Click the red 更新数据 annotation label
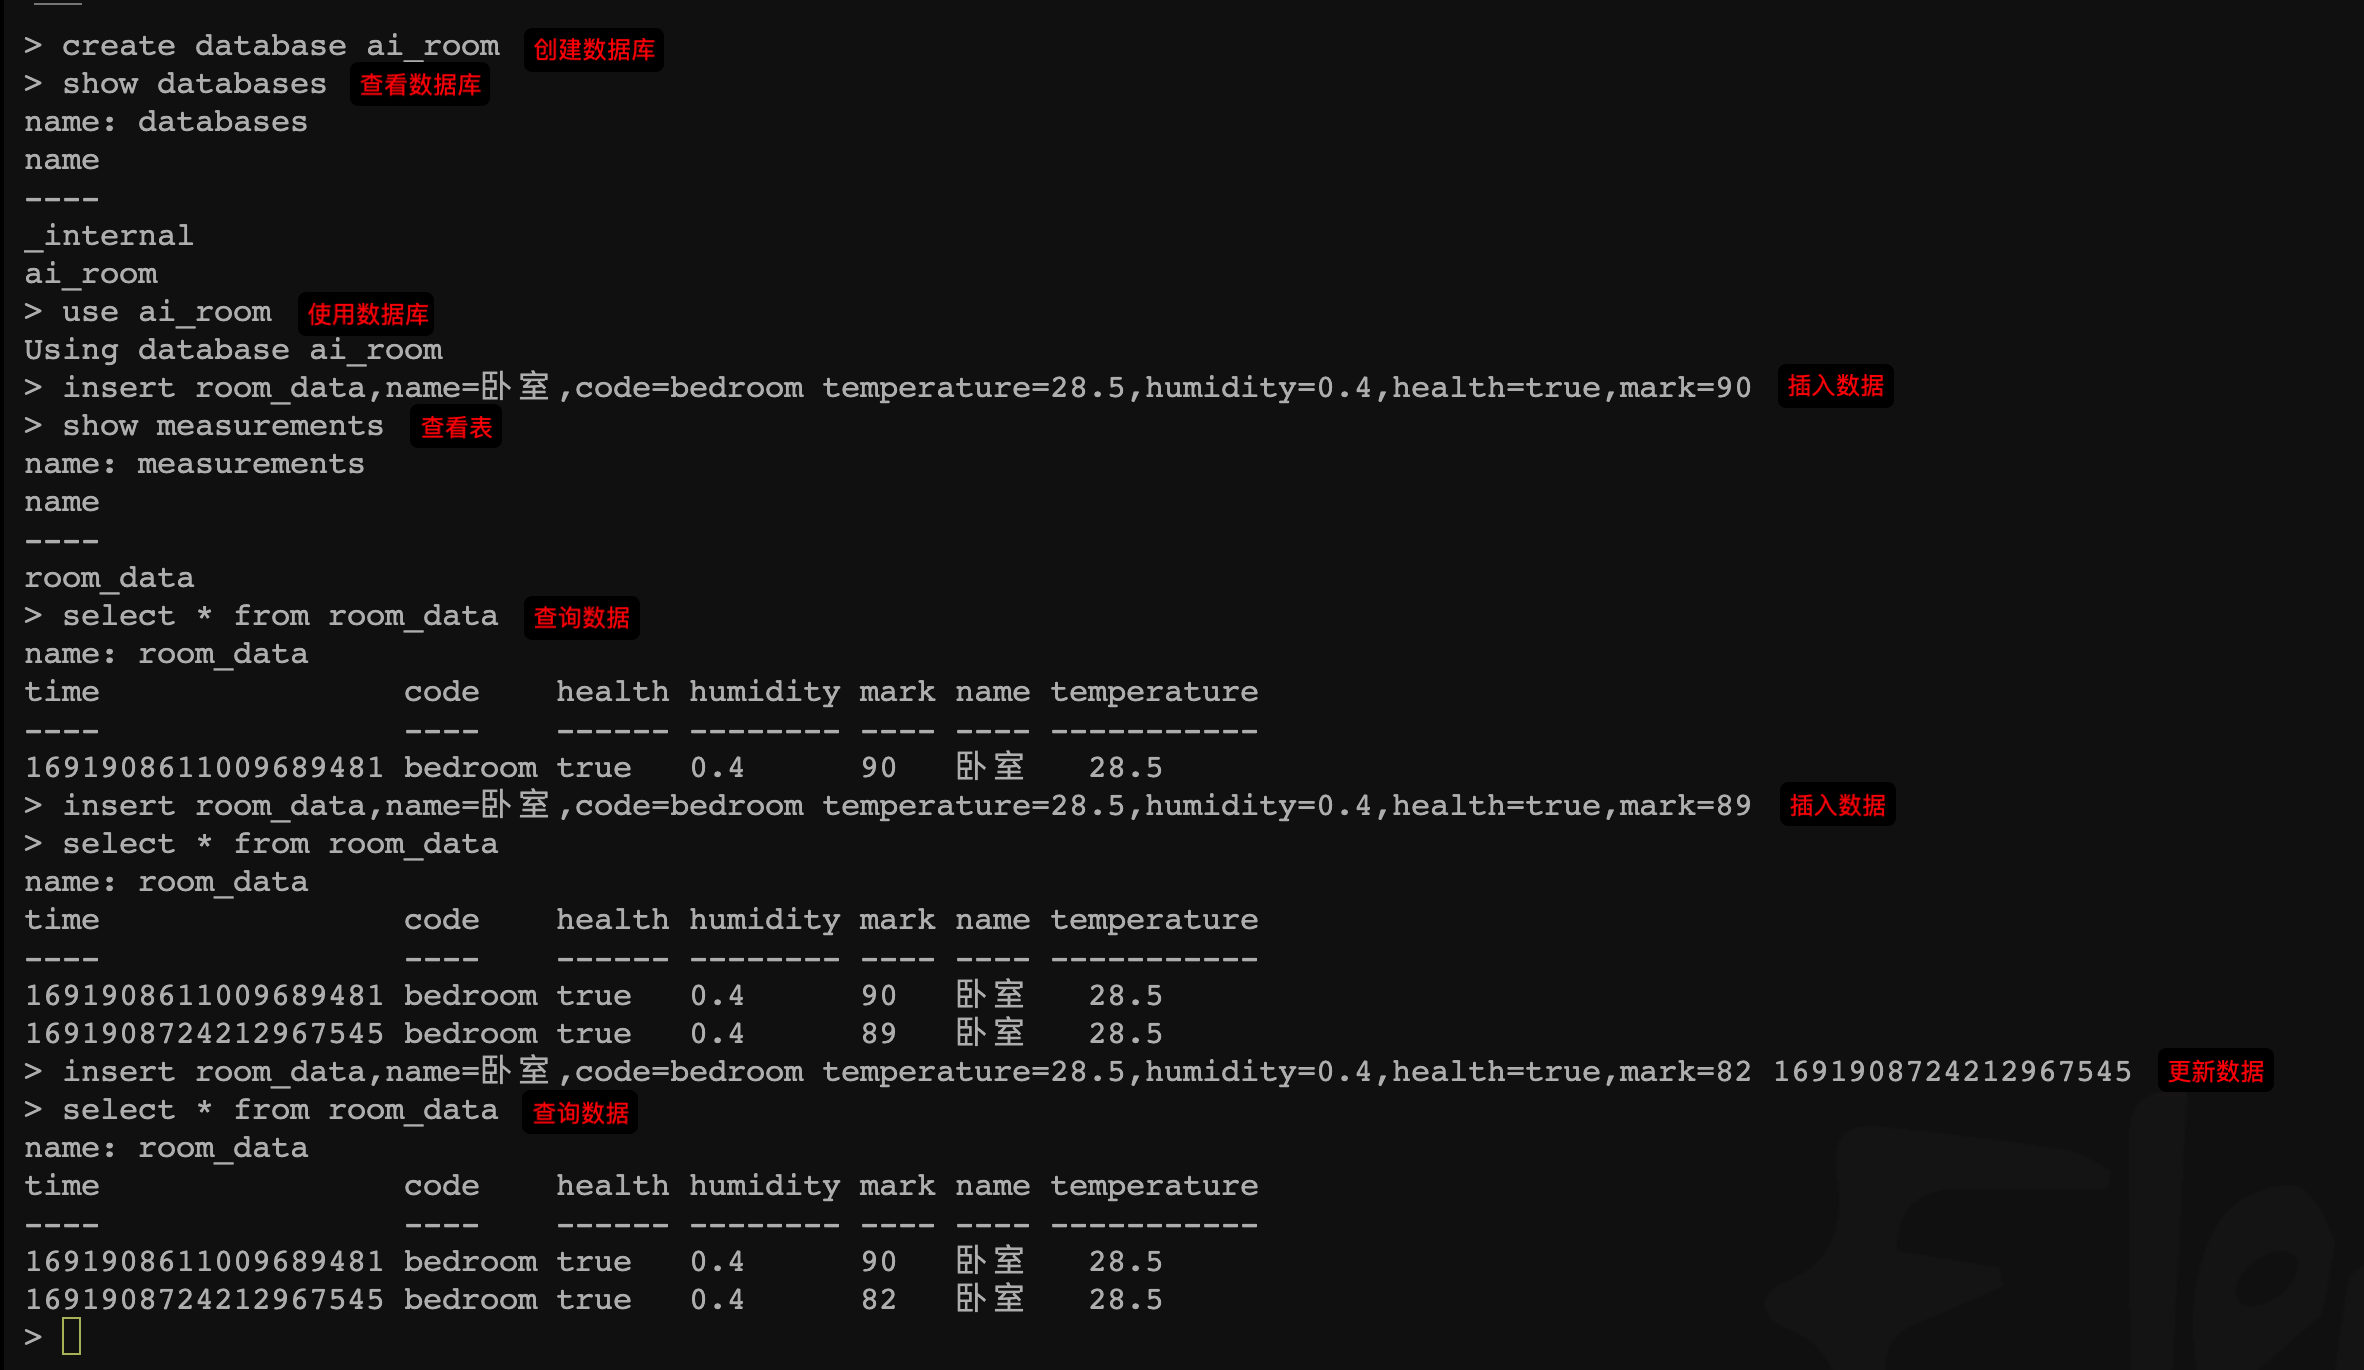The width and height of the screenshot is (2364, 1370). click(2215, 1072)
